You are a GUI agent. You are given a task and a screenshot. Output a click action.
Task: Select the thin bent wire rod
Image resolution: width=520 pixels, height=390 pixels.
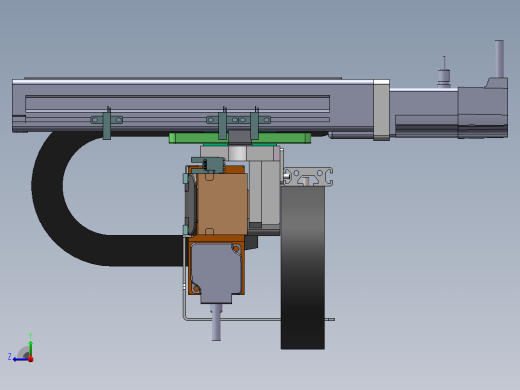(233, 318)
